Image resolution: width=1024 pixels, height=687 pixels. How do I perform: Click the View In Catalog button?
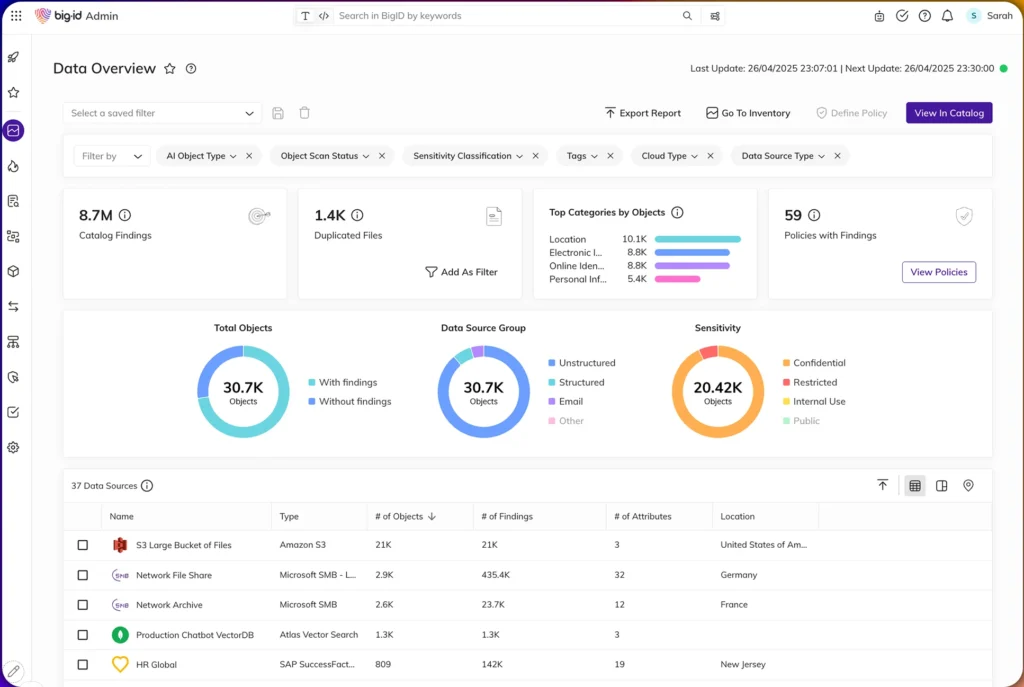point(949,113)
